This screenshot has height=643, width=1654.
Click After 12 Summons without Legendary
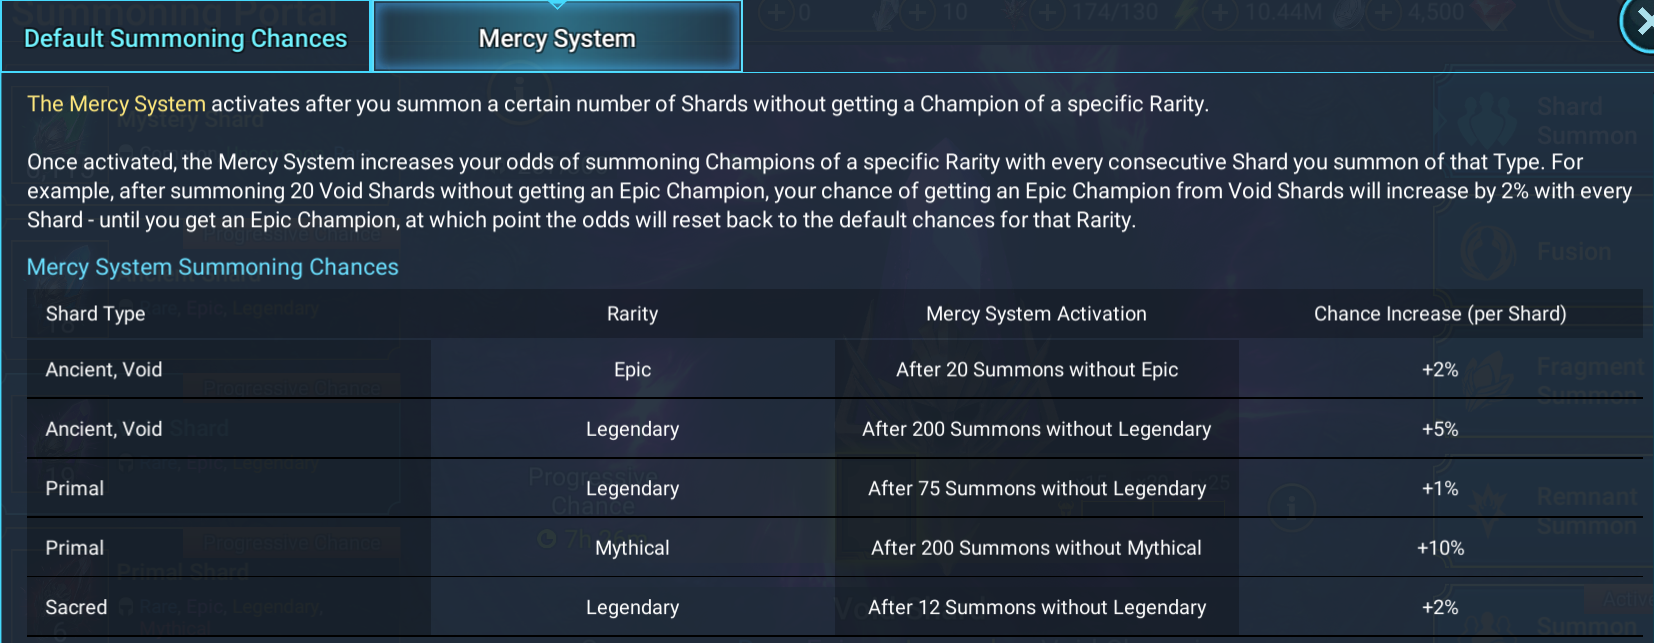tap(1037, 607)
